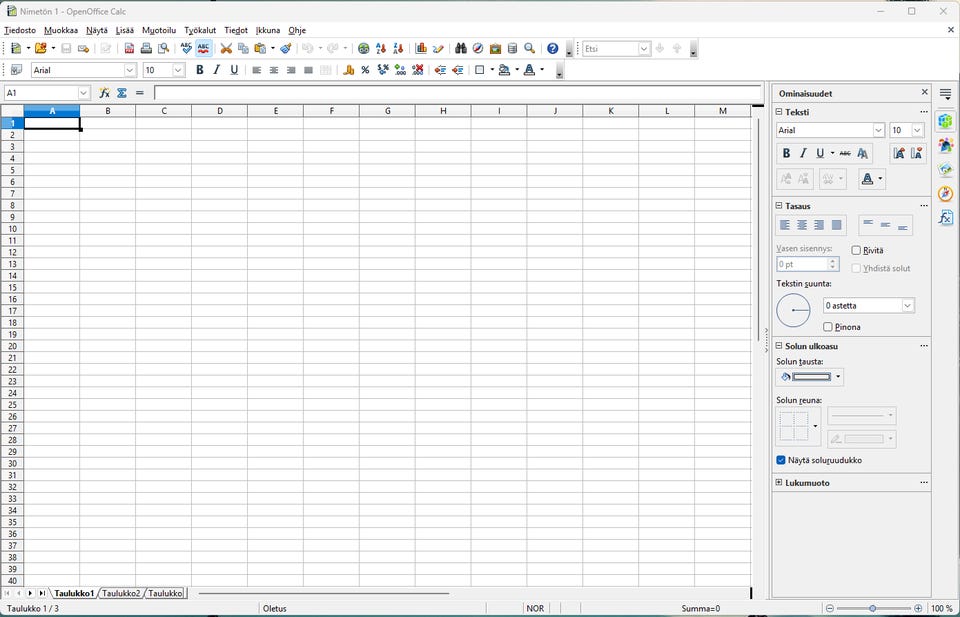The width and height of the screenshot is (960, 617).
Task: Click zoom in plus button in status bar
Action: pos(918,608)
